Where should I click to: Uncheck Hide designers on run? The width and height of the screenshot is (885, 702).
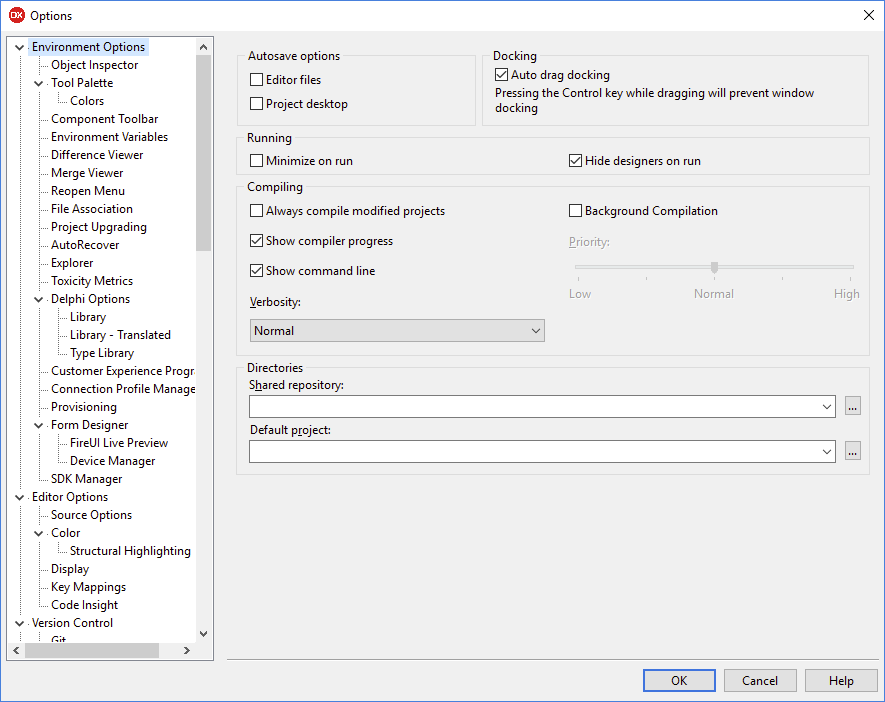575,161
